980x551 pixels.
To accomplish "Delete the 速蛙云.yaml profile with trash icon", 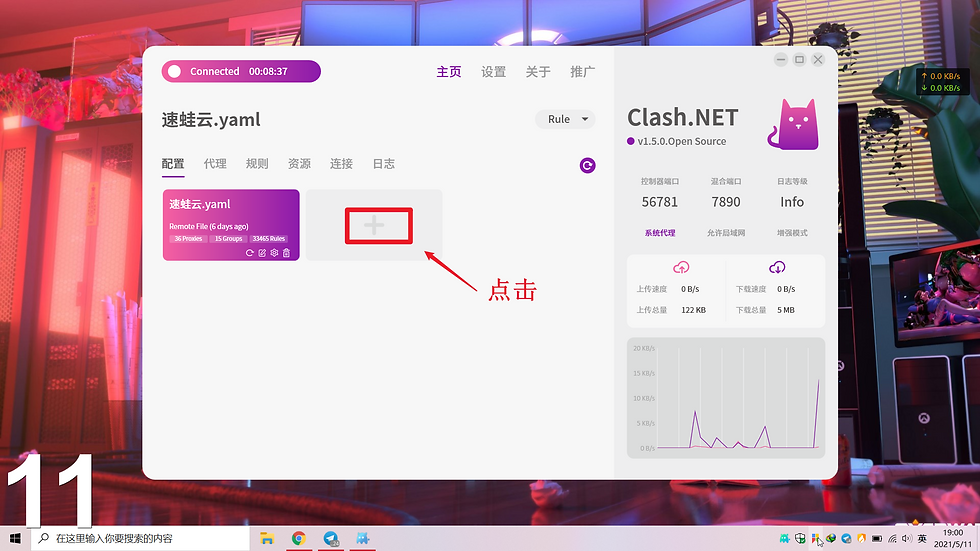I will [286, 253].
